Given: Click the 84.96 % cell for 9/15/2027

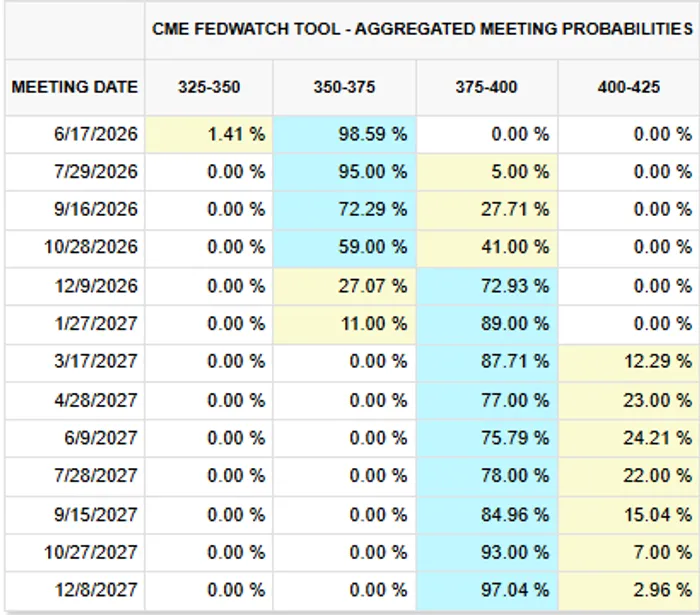Looking at the screenshot, I should 487,515.
